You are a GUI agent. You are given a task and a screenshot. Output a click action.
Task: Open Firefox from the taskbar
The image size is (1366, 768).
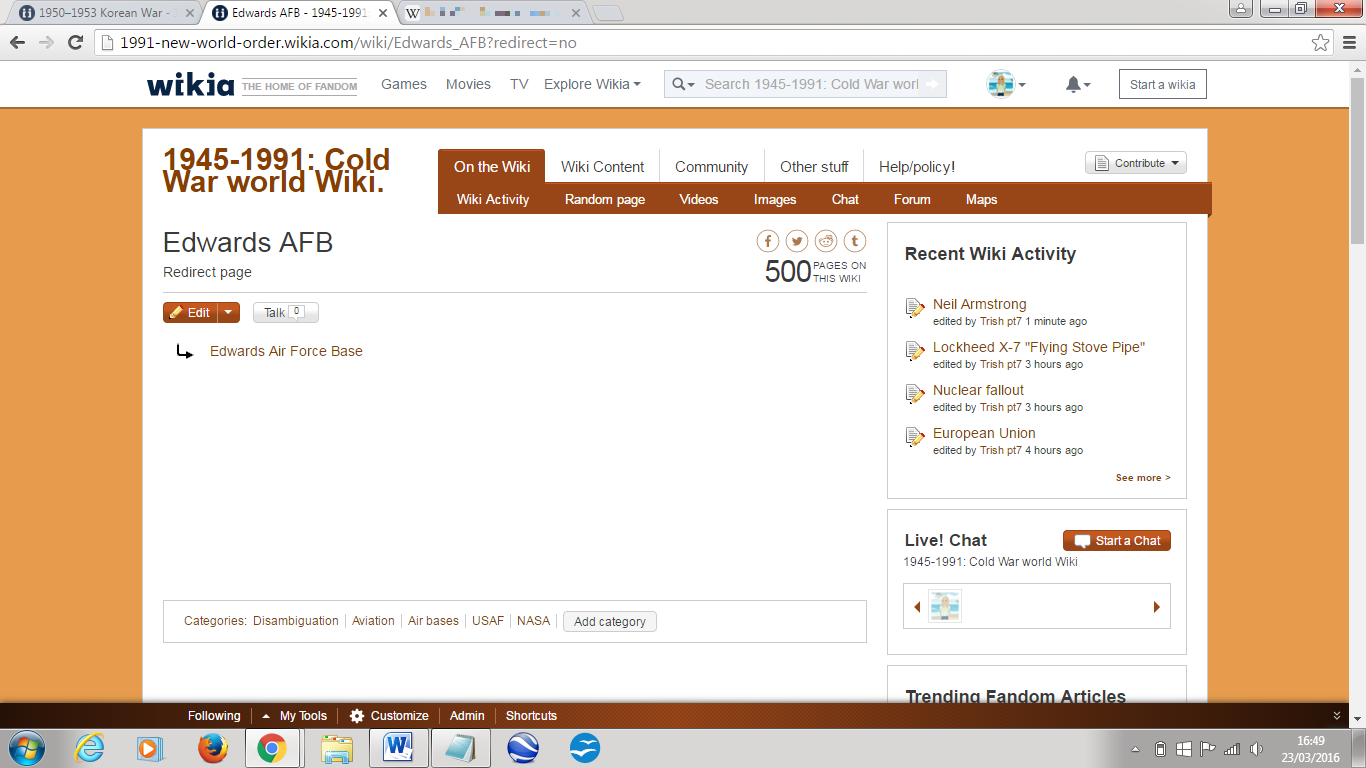click(212, 748)
